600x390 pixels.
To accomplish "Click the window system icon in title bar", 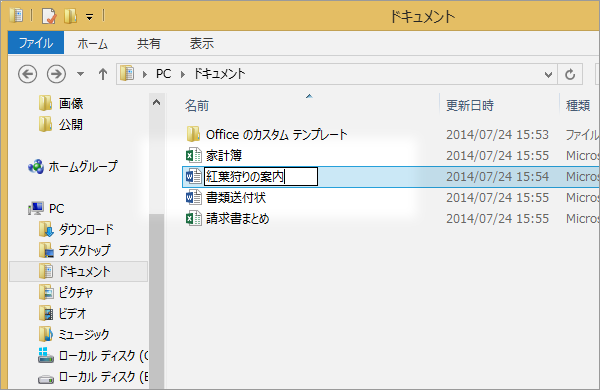I will click(16, 16).
